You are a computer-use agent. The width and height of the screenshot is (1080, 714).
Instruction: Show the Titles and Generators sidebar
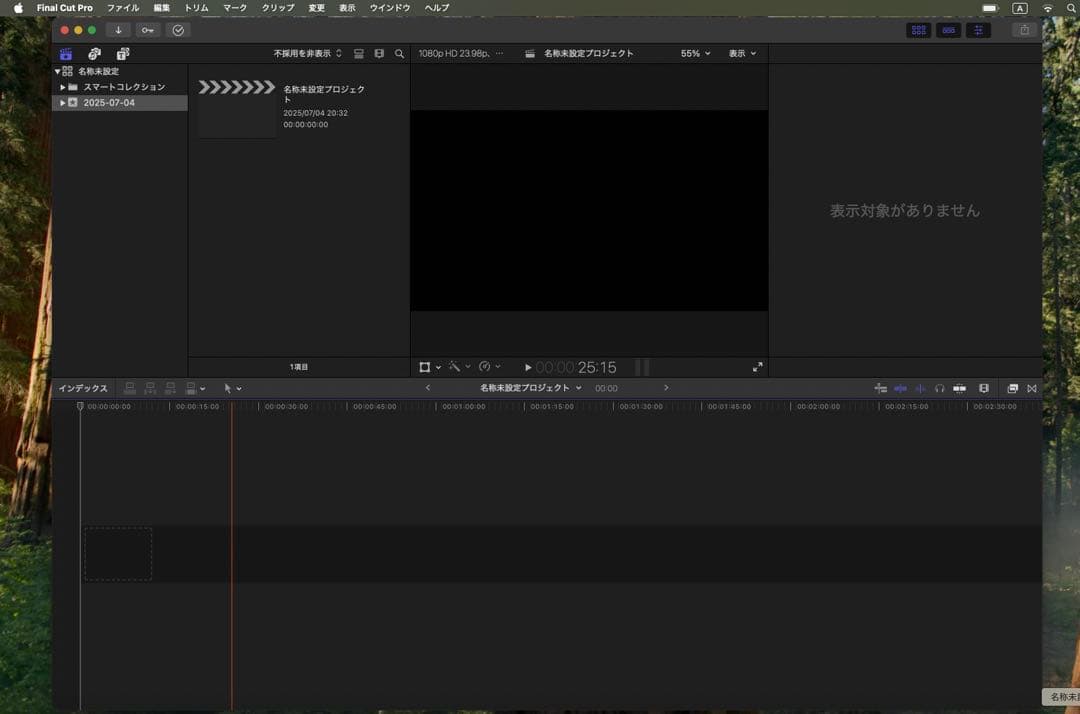[x=123, y=54]
